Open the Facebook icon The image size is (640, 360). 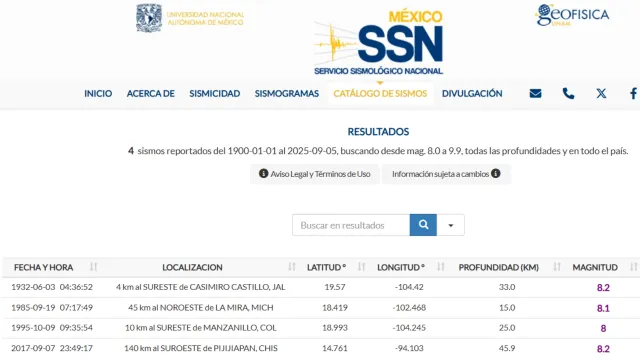coord(633,93)
